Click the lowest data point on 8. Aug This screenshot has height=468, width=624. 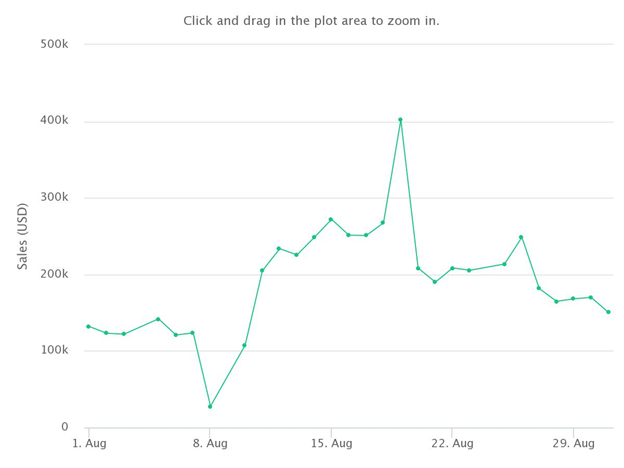click(x=210, y=406)
